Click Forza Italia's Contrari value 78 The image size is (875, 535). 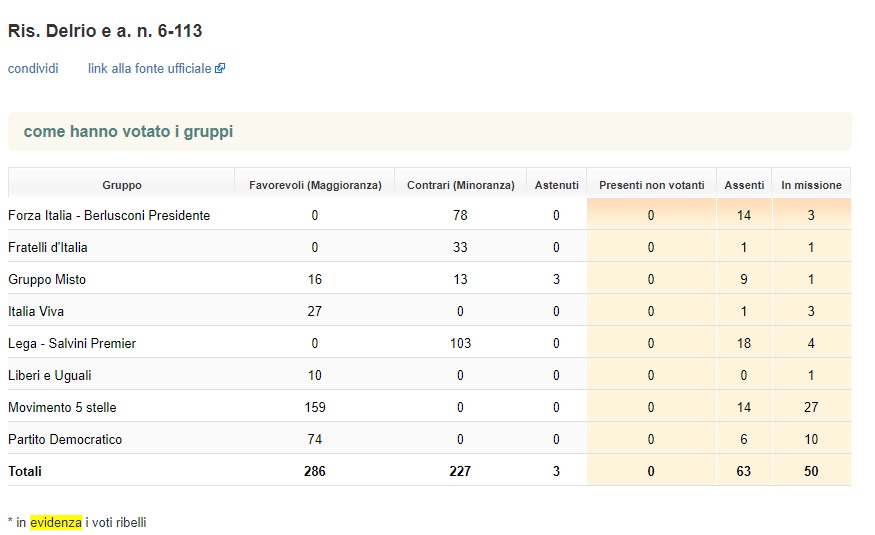460,215
